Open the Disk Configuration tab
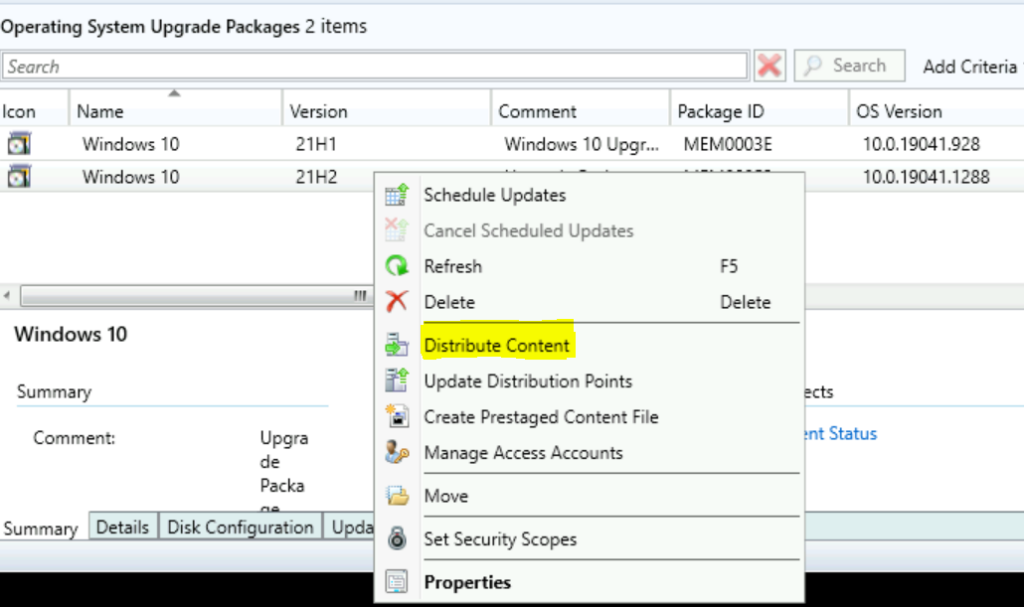 (240, 527)
